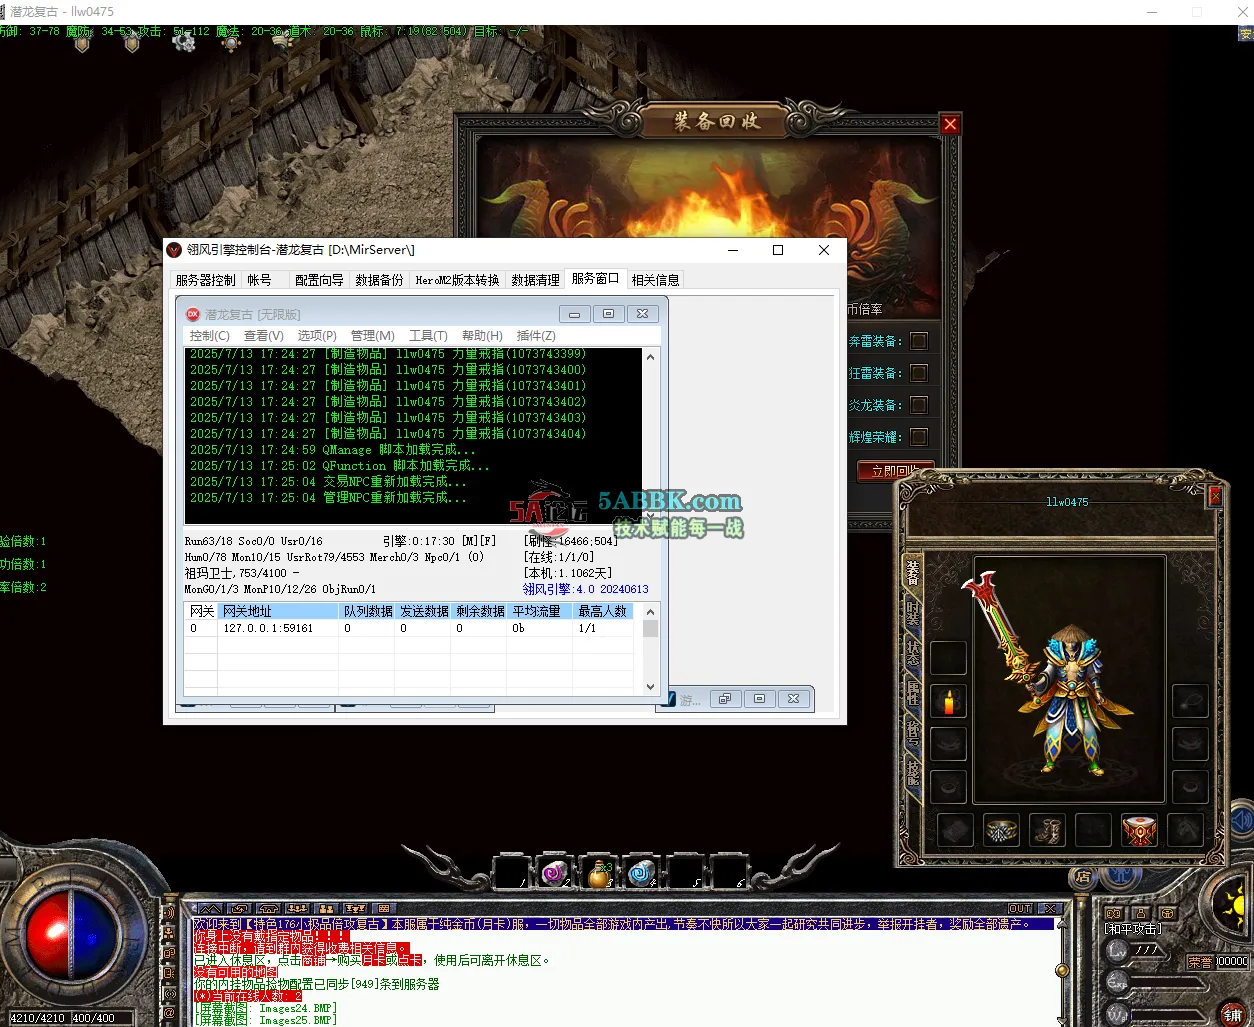Use the blue swirl scroll in quickbar
The height and width of the screenshot is (1027, 1254).
pos(642,873)
